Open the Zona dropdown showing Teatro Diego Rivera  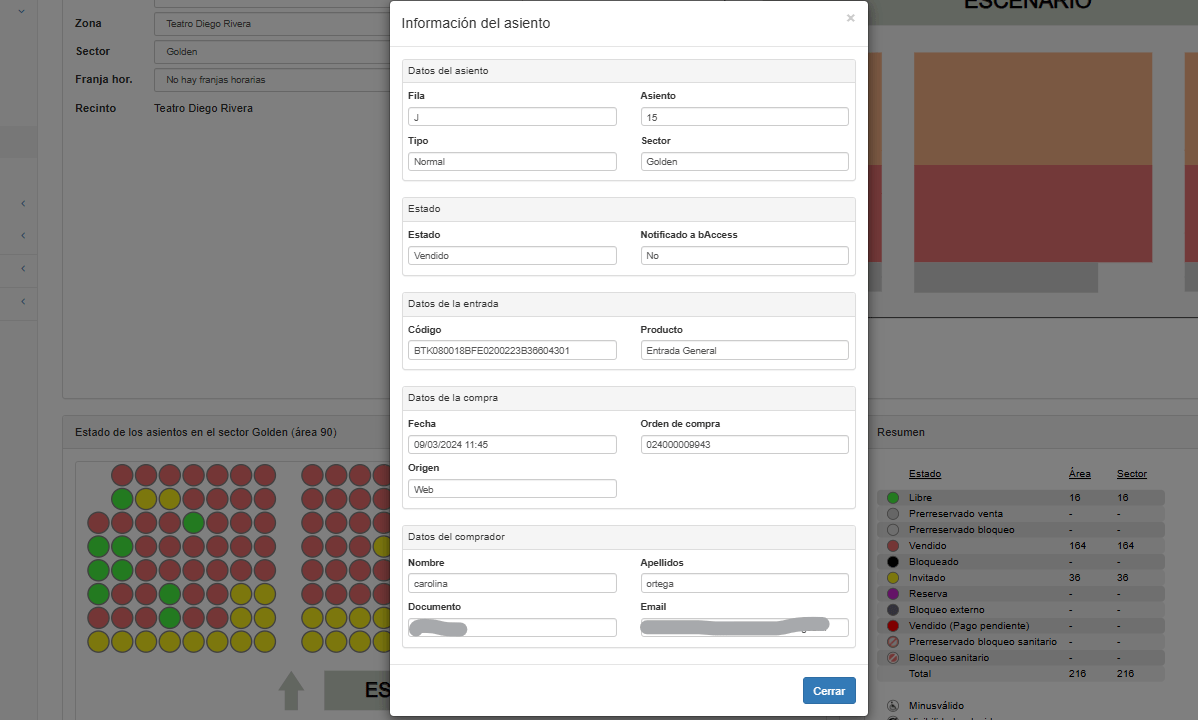pyautogui.click(x=272, y=24)
